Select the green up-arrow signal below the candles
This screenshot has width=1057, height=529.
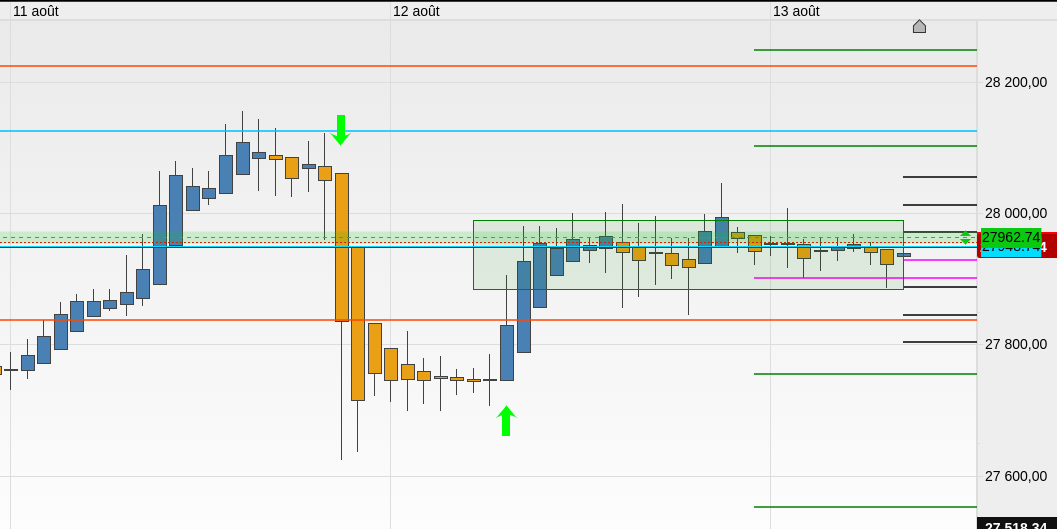506,421
